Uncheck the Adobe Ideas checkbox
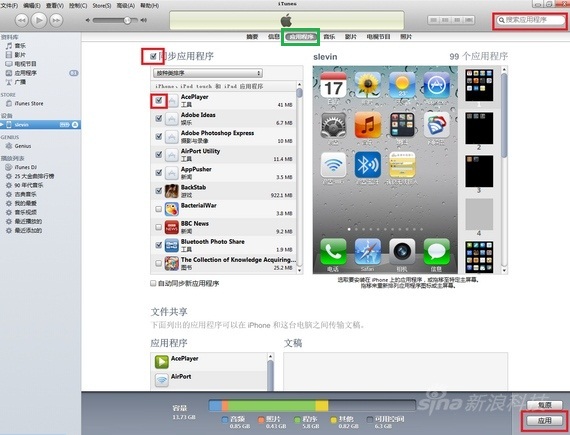Viewport: 570px width, 435px height. [x=158, y=118]
